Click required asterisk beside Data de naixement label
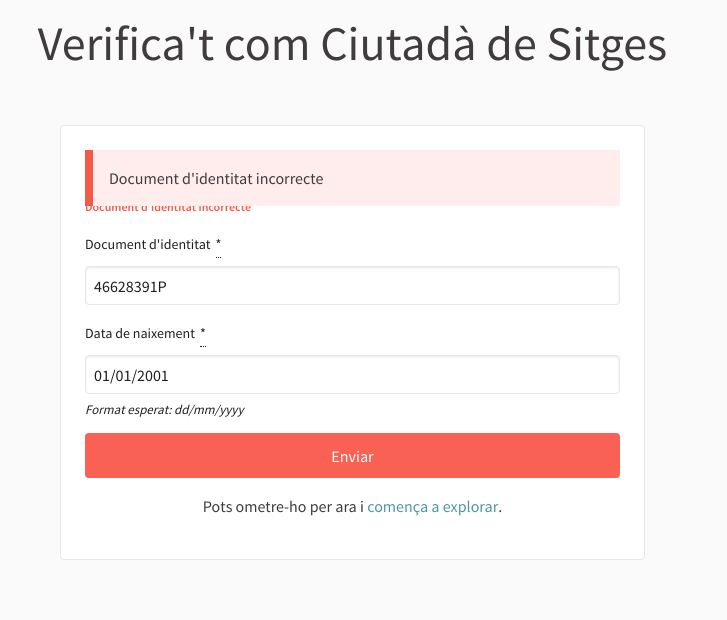This screenshot has width=727, height=620. point(203,333)
